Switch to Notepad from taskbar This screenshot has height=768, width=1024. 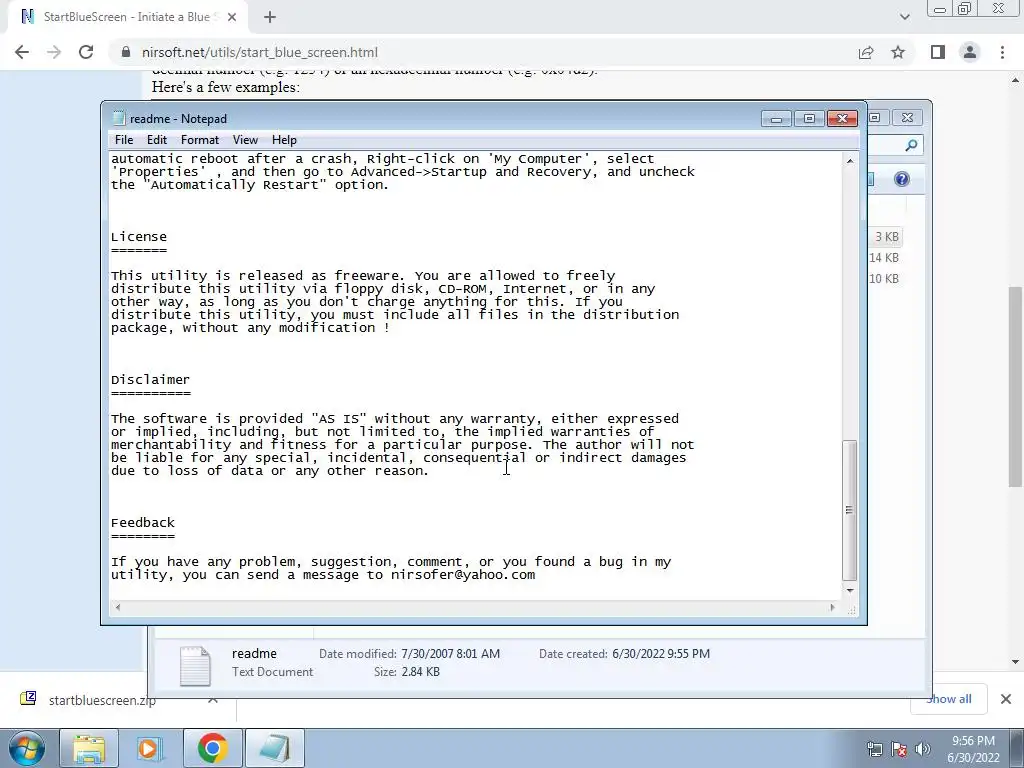pyautogui.click(x=274, y=748)
